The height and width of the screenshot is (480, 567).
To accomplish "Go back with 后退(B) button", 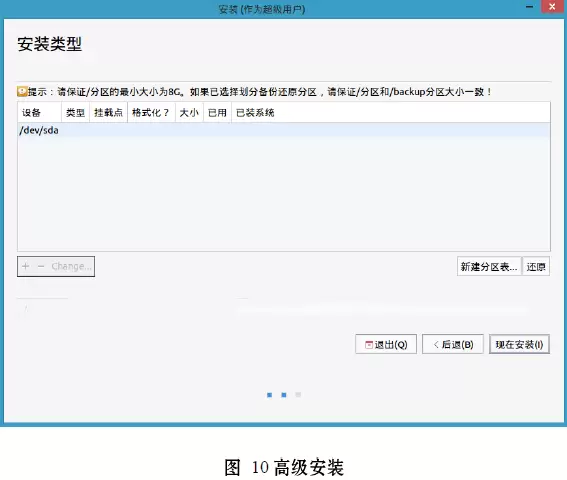I will pyautogui.click(x=453, y=344).
